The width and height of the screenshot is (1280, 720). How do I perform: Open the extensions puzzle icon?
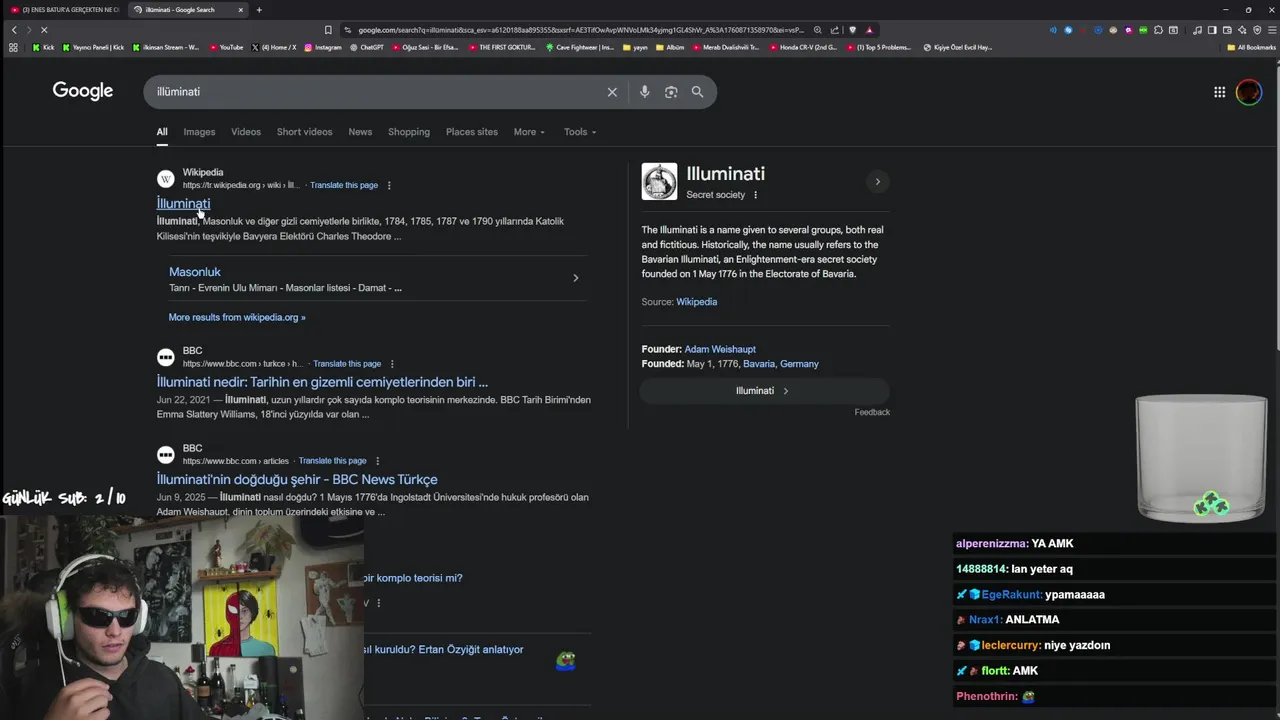coord(1158,30)
